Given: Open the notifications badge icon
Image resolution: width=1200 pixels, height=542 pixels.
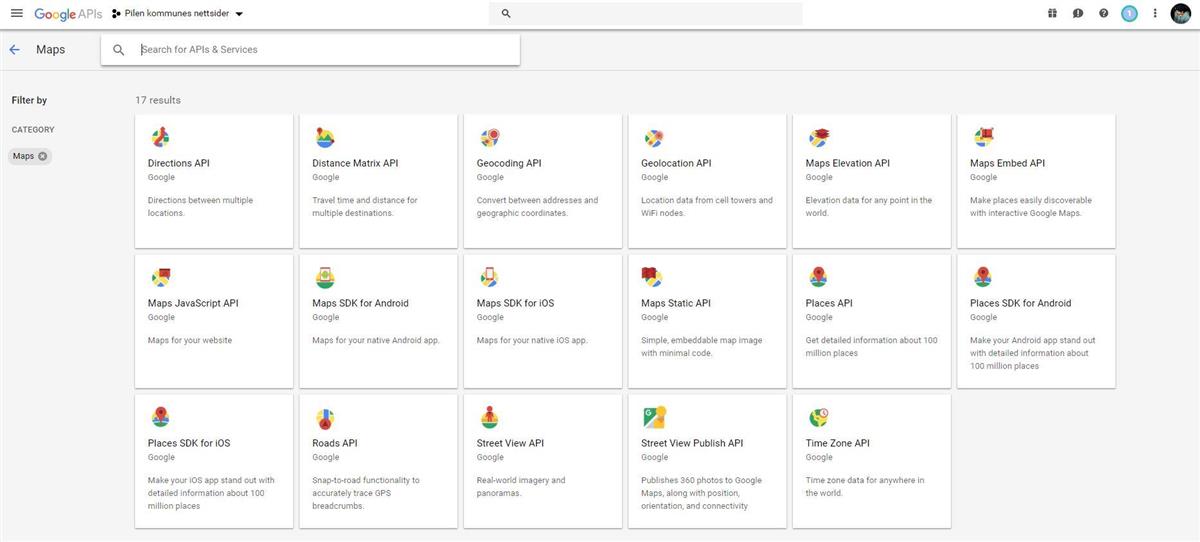Looking at the screenshot, I should (x=1129, y=14).
